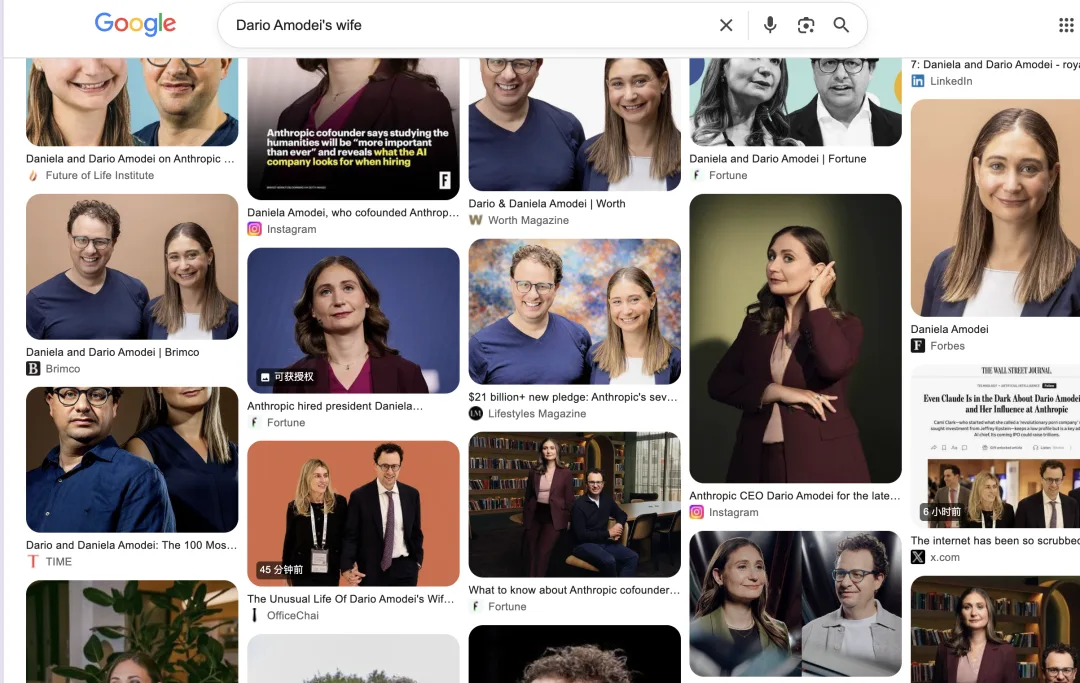Screen dimensions: 1080x683
Task: Click the OfficeChai source icon
Action: click(x=254, y=616)
